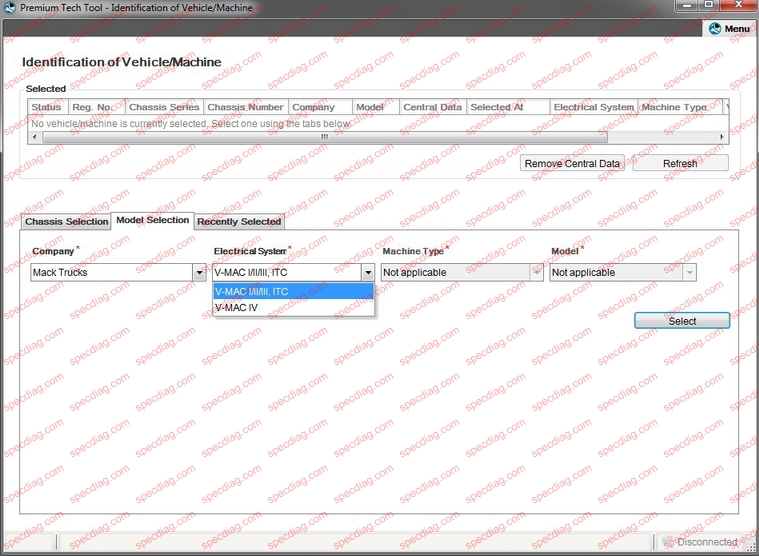This screenshot has height=556, width=759.
Task: Click Remove Central Data button
Action: 572,163
